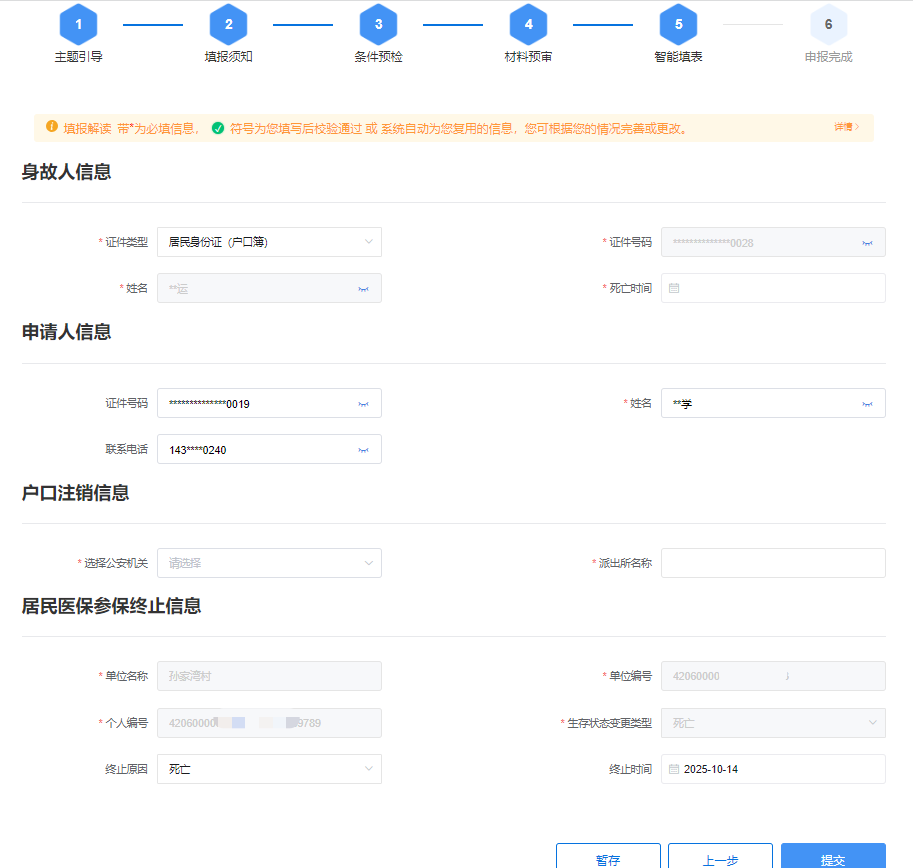Screen dimensions: 913x868
Task: Open 详情 link in the notice banner
Action: pyautogui.click(x=846, y=128)
